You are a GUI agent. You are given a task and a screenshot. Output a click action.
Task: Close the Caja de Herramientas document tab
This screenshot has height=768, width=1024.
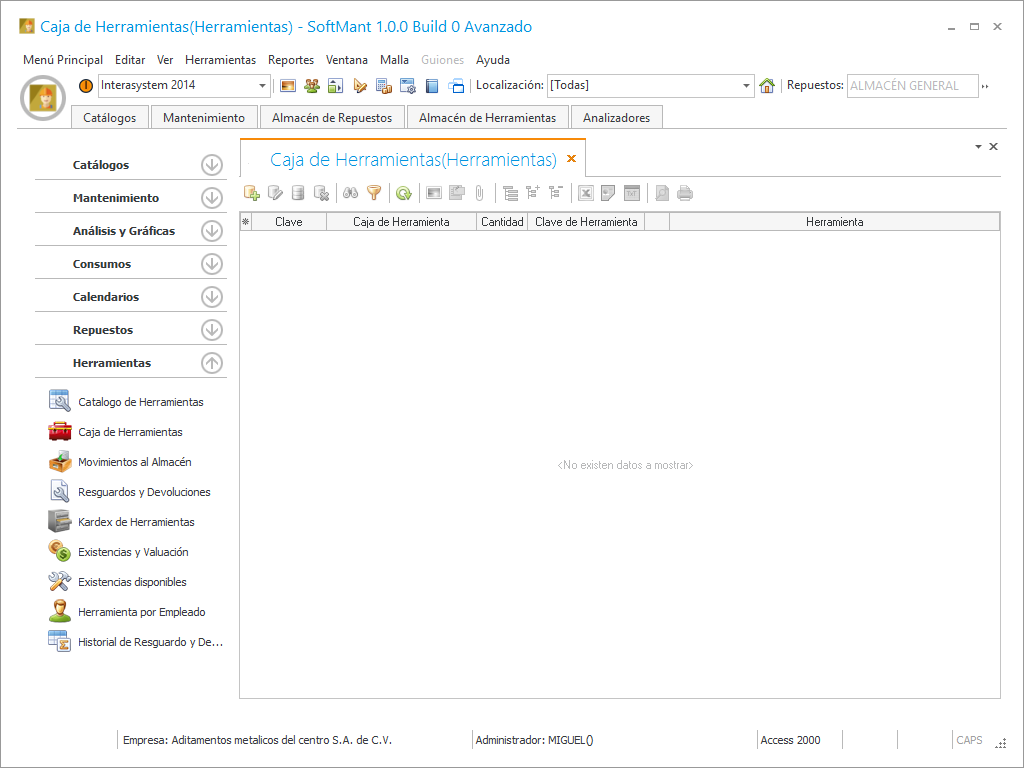pyautogui.click(x=572, y=159)
